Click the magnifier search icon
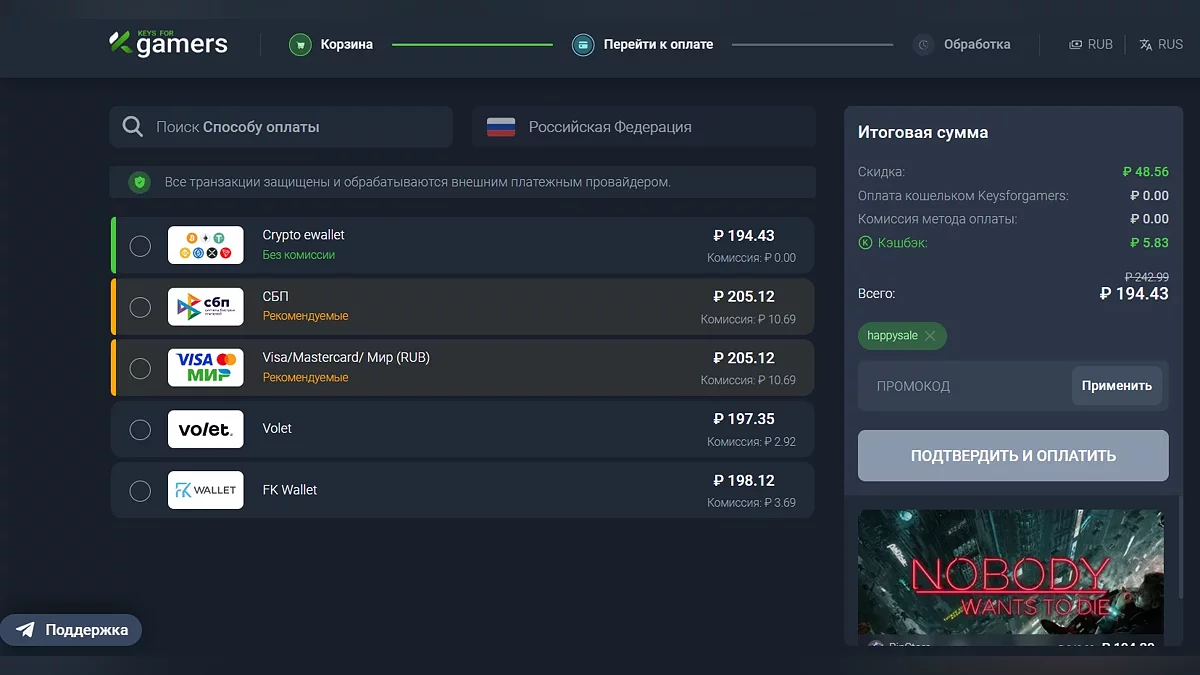This screenshot has width=1200, height=675. click(x=132, y=127)
